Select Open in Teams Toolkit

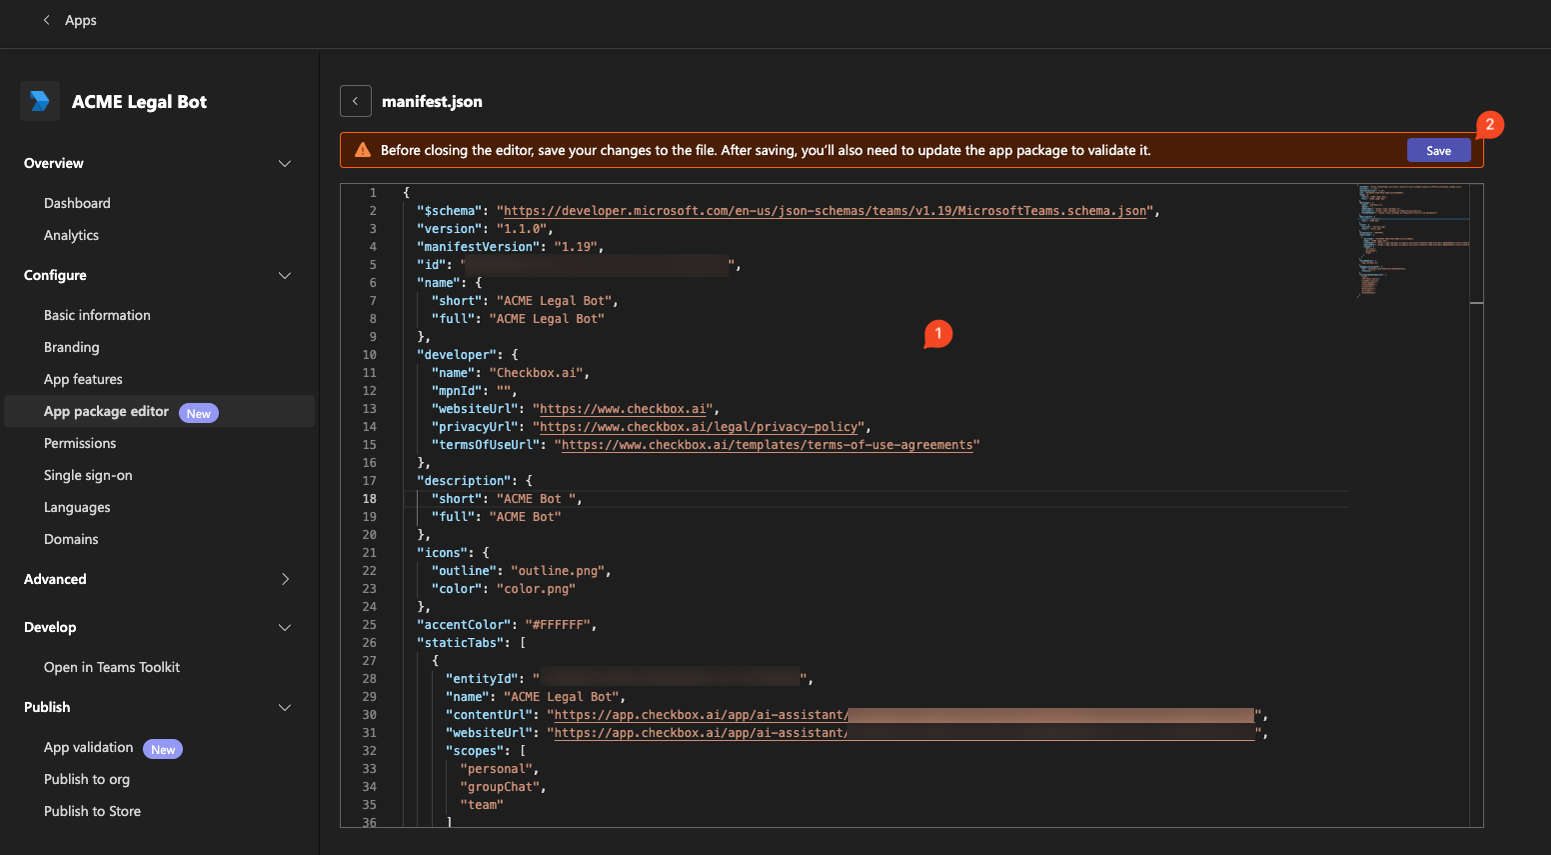[x=112, y=667]
